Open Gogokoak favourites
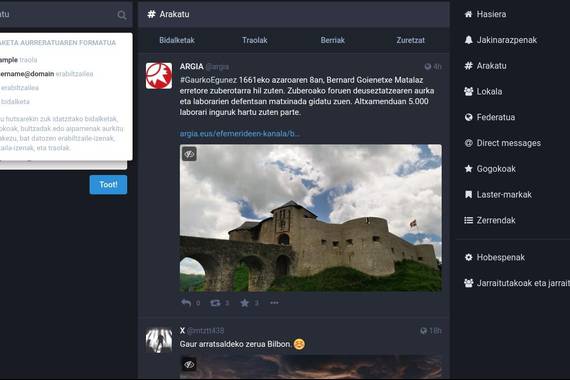This screenshot has height=380, width=570. (x=490, y=169)
